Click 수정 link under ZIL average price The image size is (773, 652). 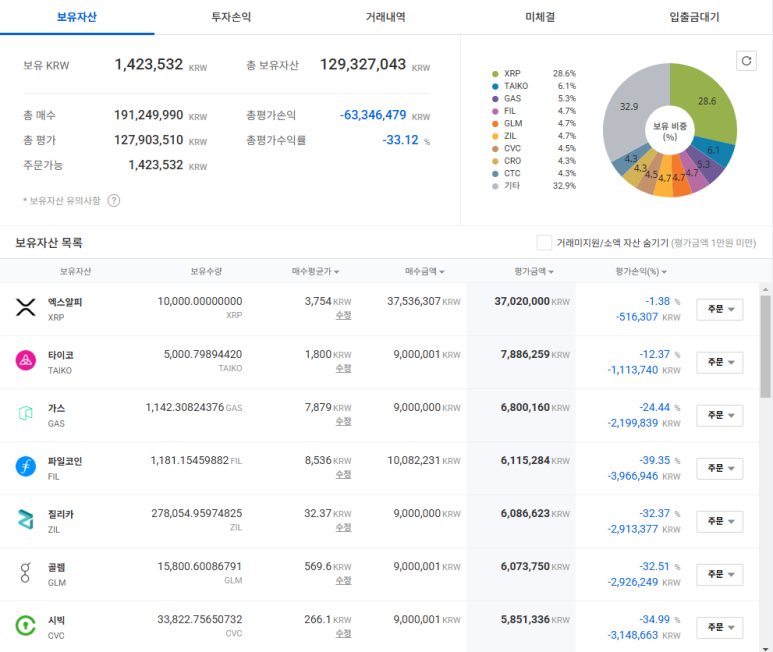click(x=343, y=527)
